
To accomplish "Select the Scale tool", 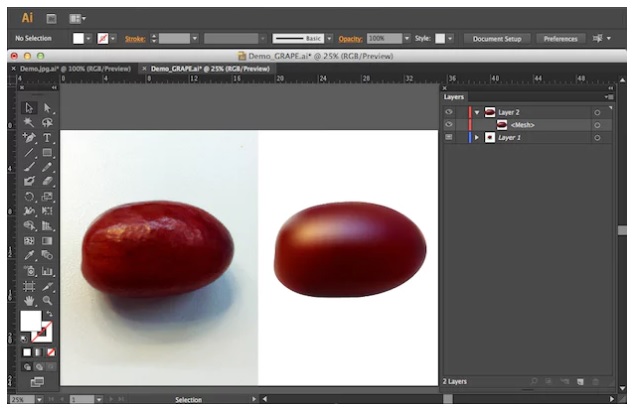I will click(47, 197).
